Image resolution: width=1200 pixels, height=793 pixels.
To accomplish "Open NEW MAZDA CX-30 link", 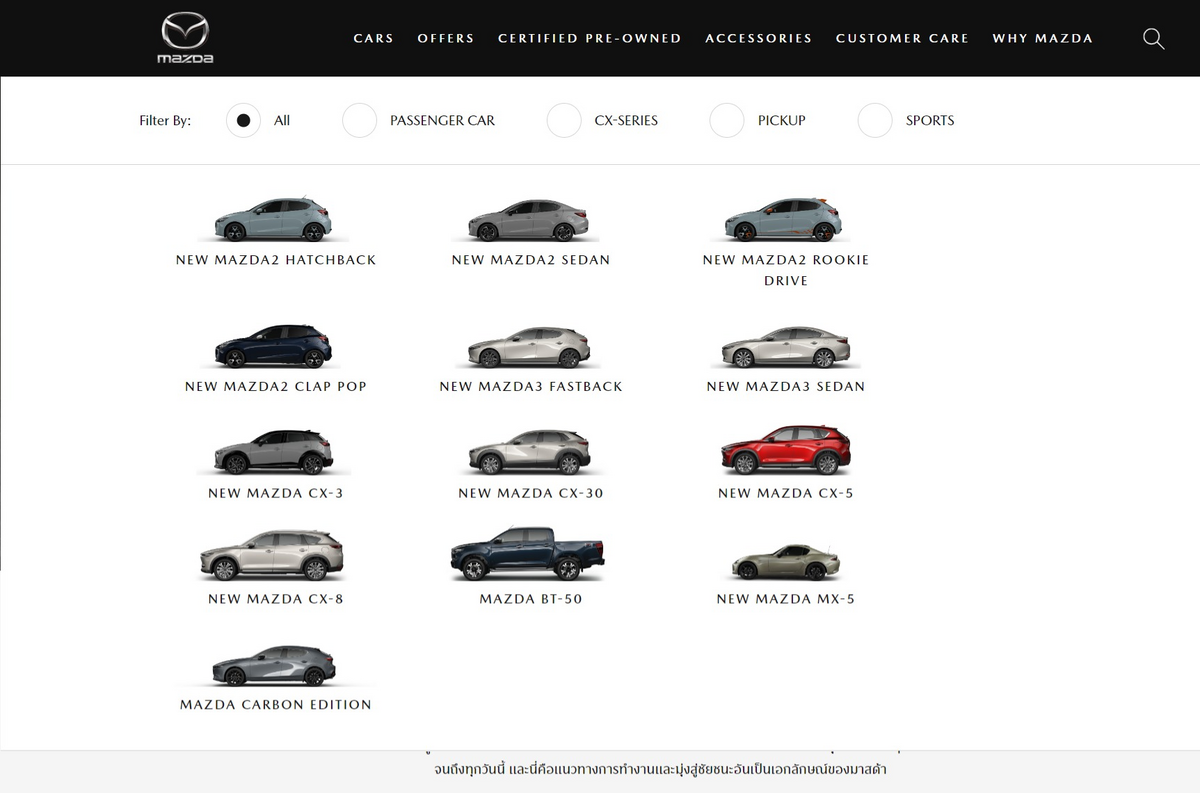I will (531, 493).
